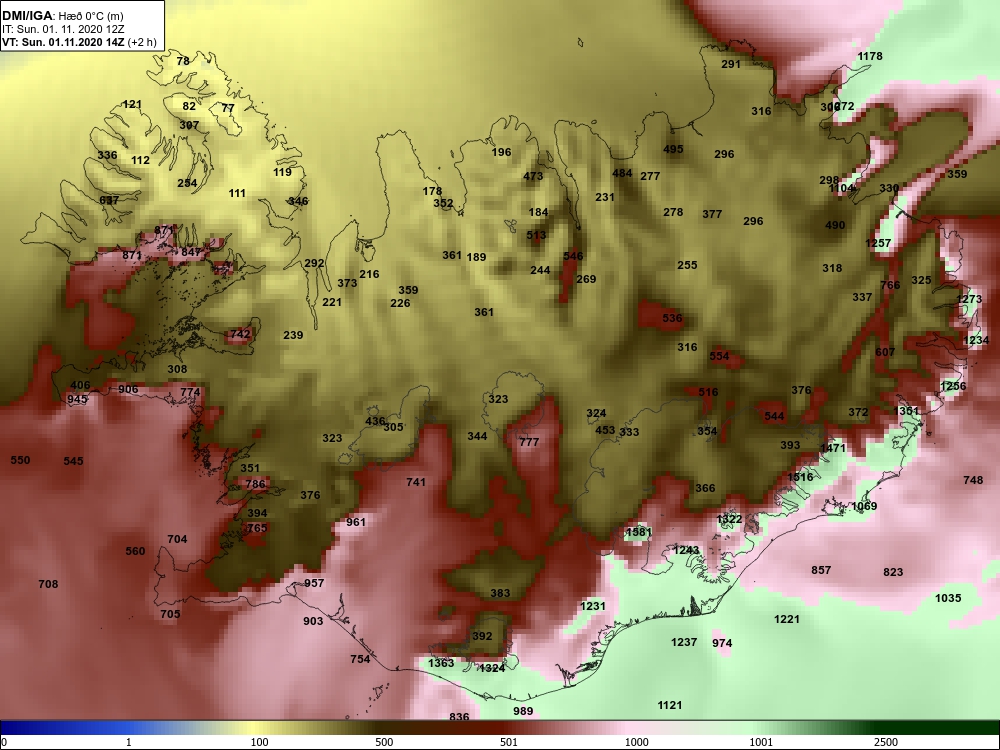Screen dimensions: 1000x750
Task: Click the '1001' color scale label
Action: (x=761, y=742)
